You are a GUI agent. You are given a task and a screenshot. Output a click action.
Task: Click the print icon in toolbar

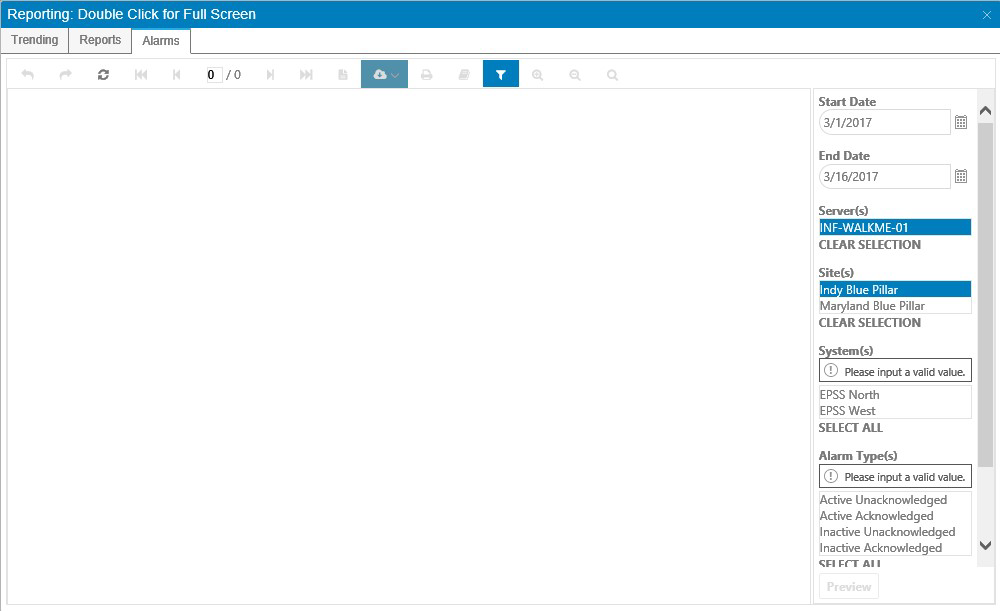427,75
